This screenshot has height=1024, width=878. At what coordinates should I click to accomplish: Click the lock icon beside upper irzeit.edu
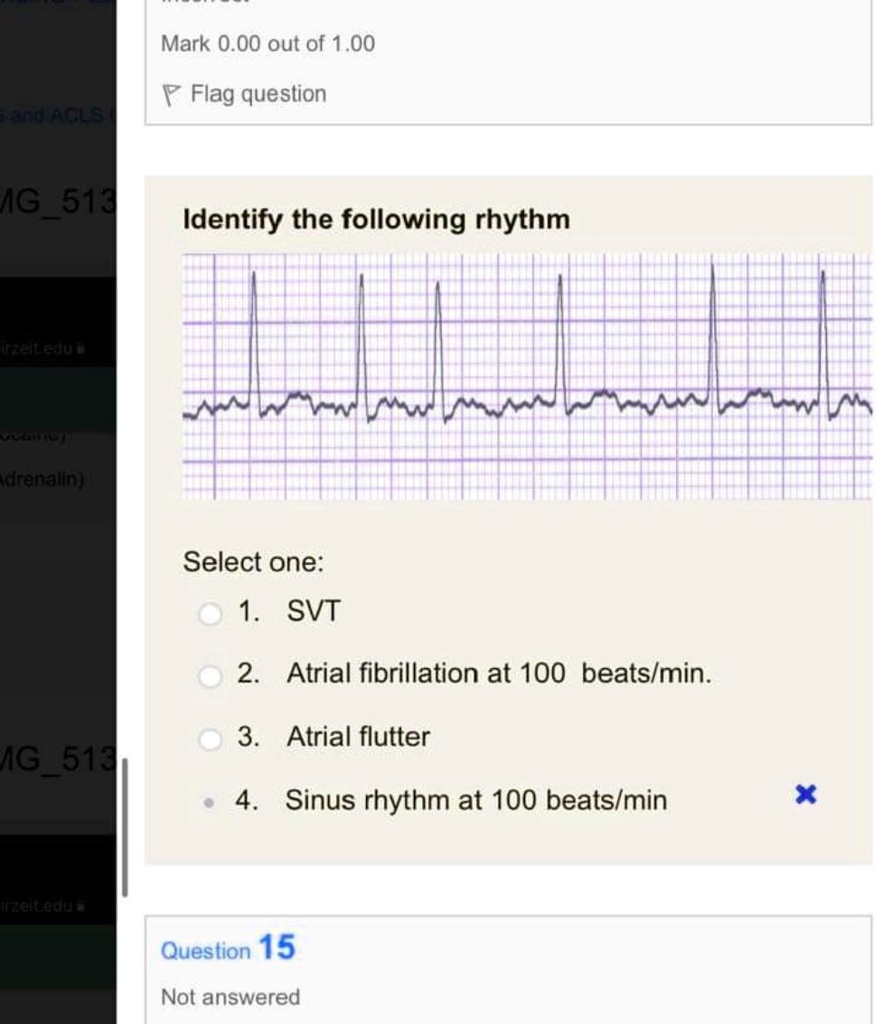81,349
